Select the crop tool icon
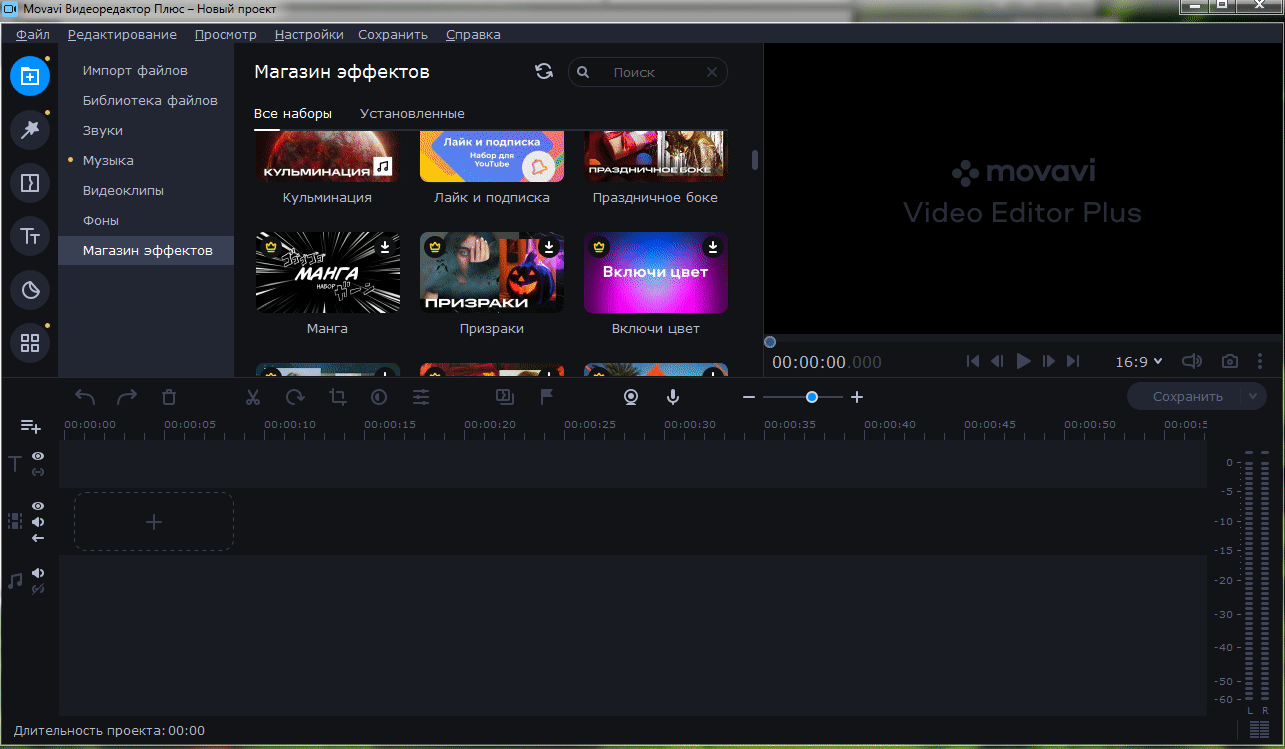The image size is (1285, 749). (x=337, y=397)
